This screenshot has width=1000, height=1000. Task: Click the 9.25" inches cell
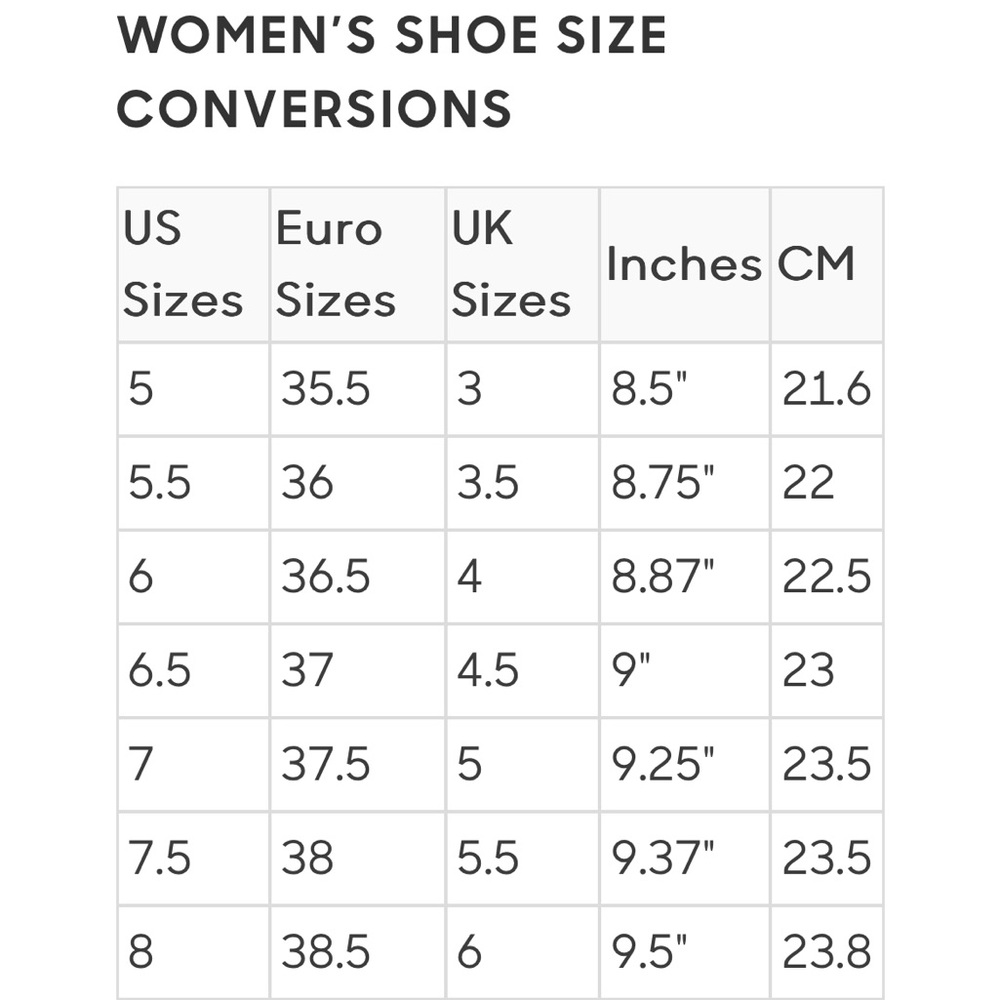[x=685, y=764]
